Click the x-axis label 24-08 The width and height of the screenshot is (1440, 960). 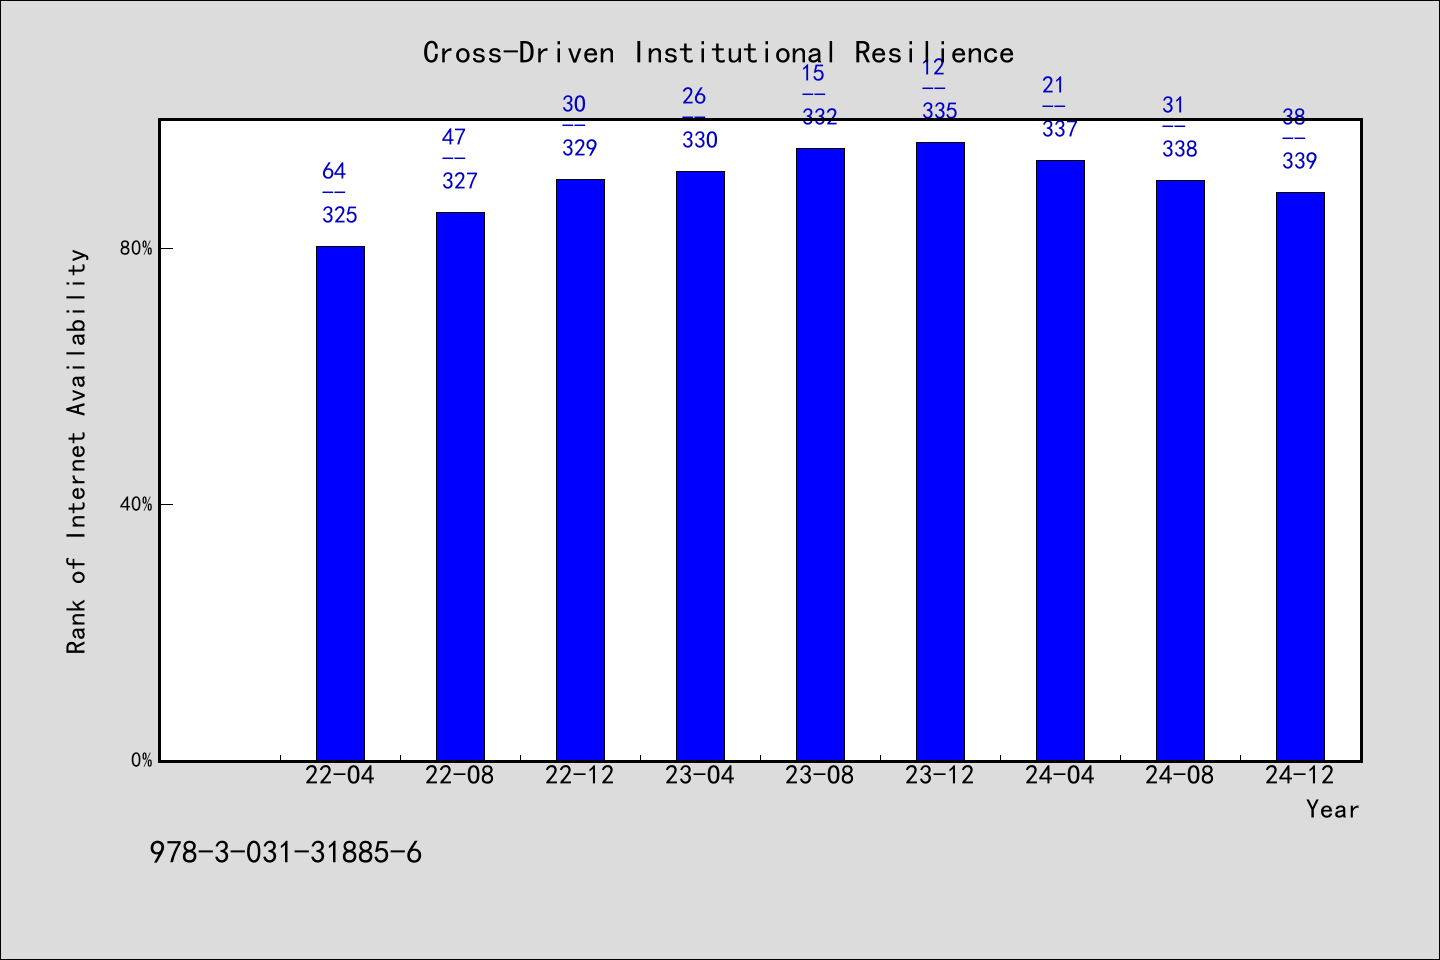(1180, 775)
